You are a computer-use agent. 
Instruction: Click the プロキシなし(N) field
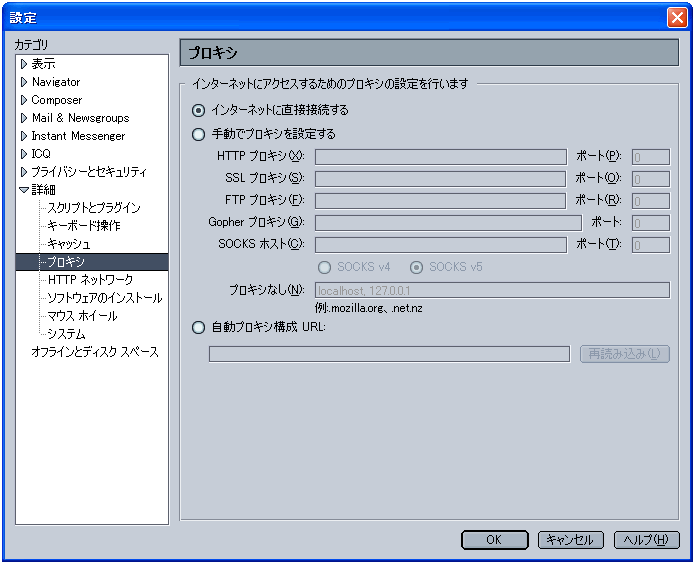click(492, 291)
